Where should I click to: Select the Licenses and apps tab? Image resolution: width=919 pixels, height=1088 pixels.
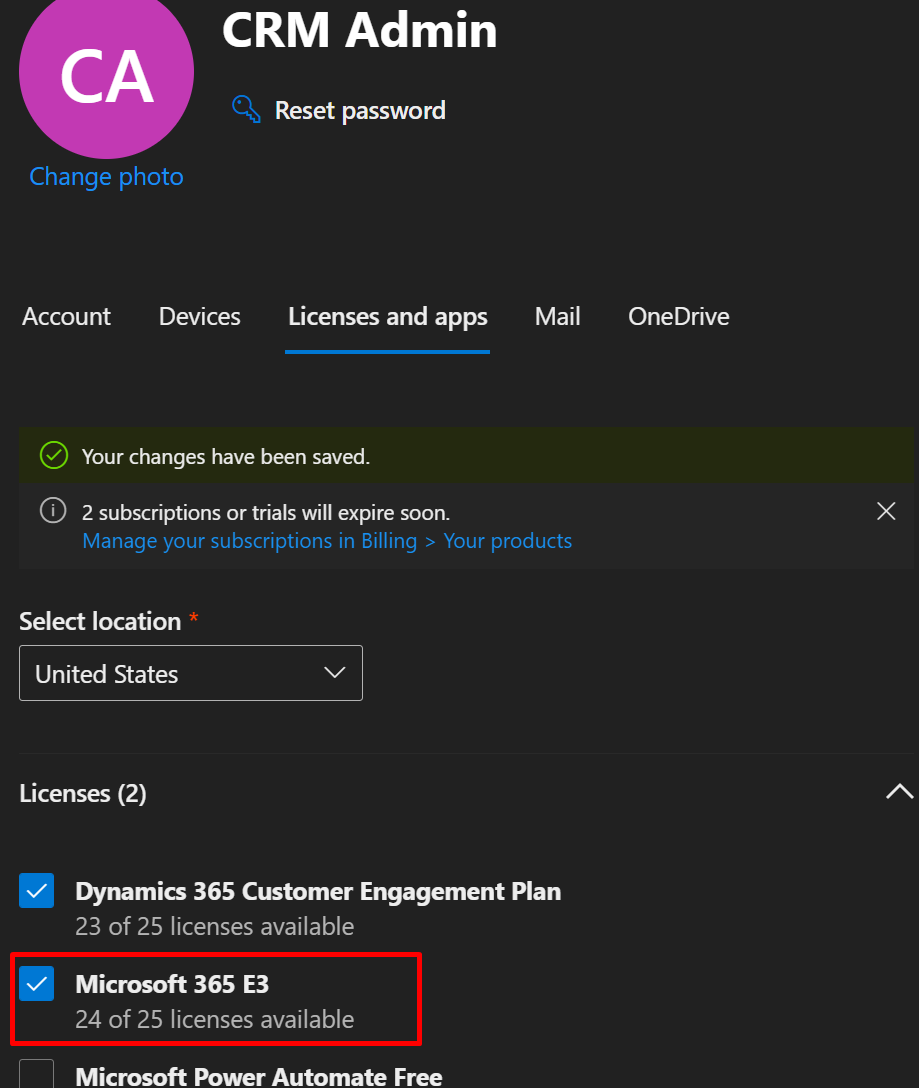pyautogui.click(x=387, y=317)
